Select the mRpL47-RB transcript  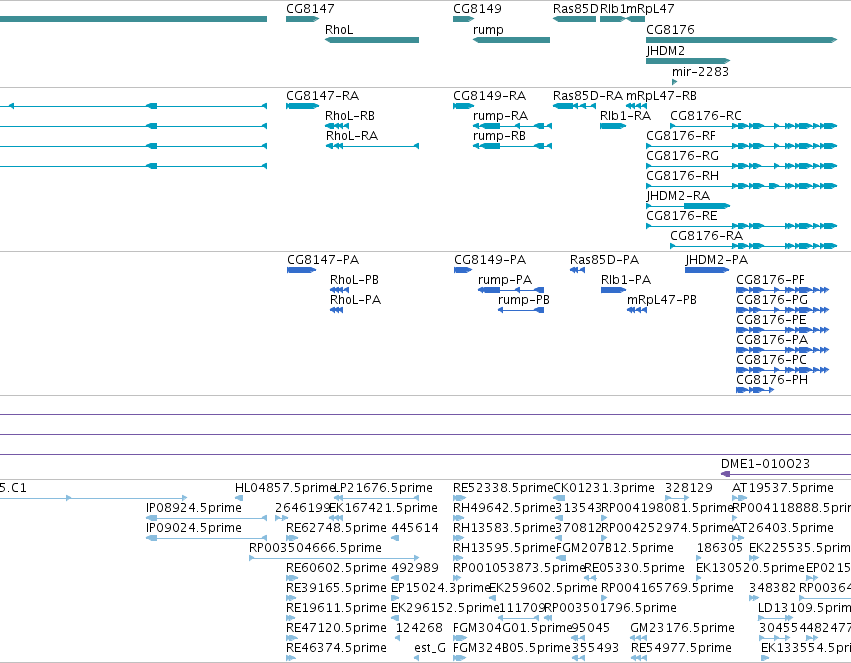636,106
